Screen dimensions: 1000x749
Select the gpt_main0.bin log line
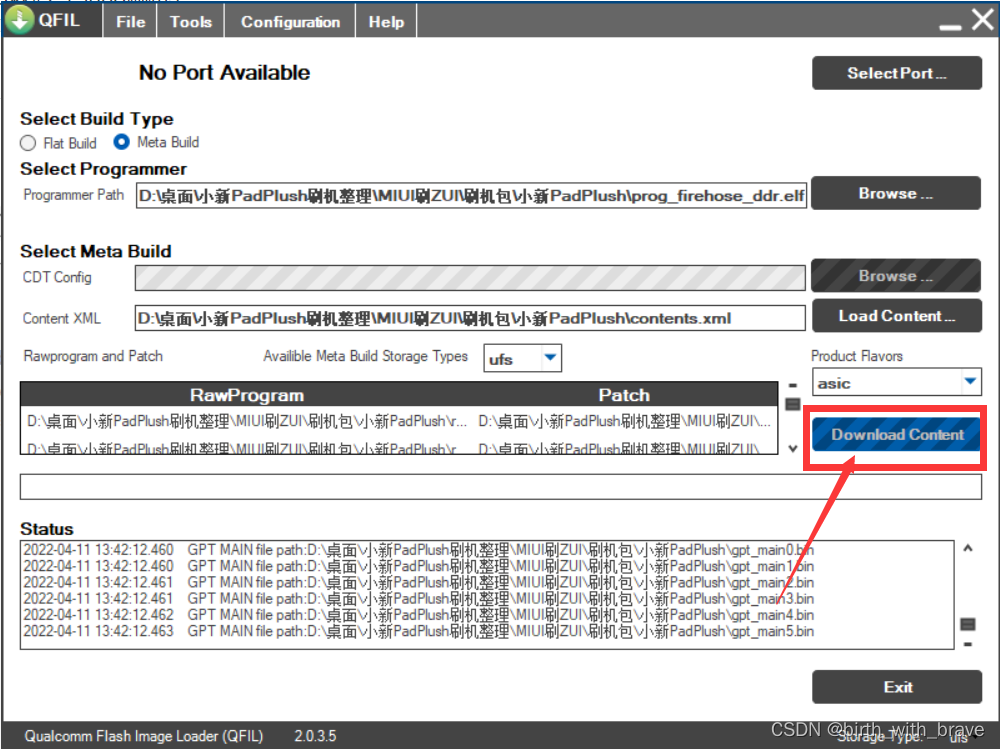[418, 549]
